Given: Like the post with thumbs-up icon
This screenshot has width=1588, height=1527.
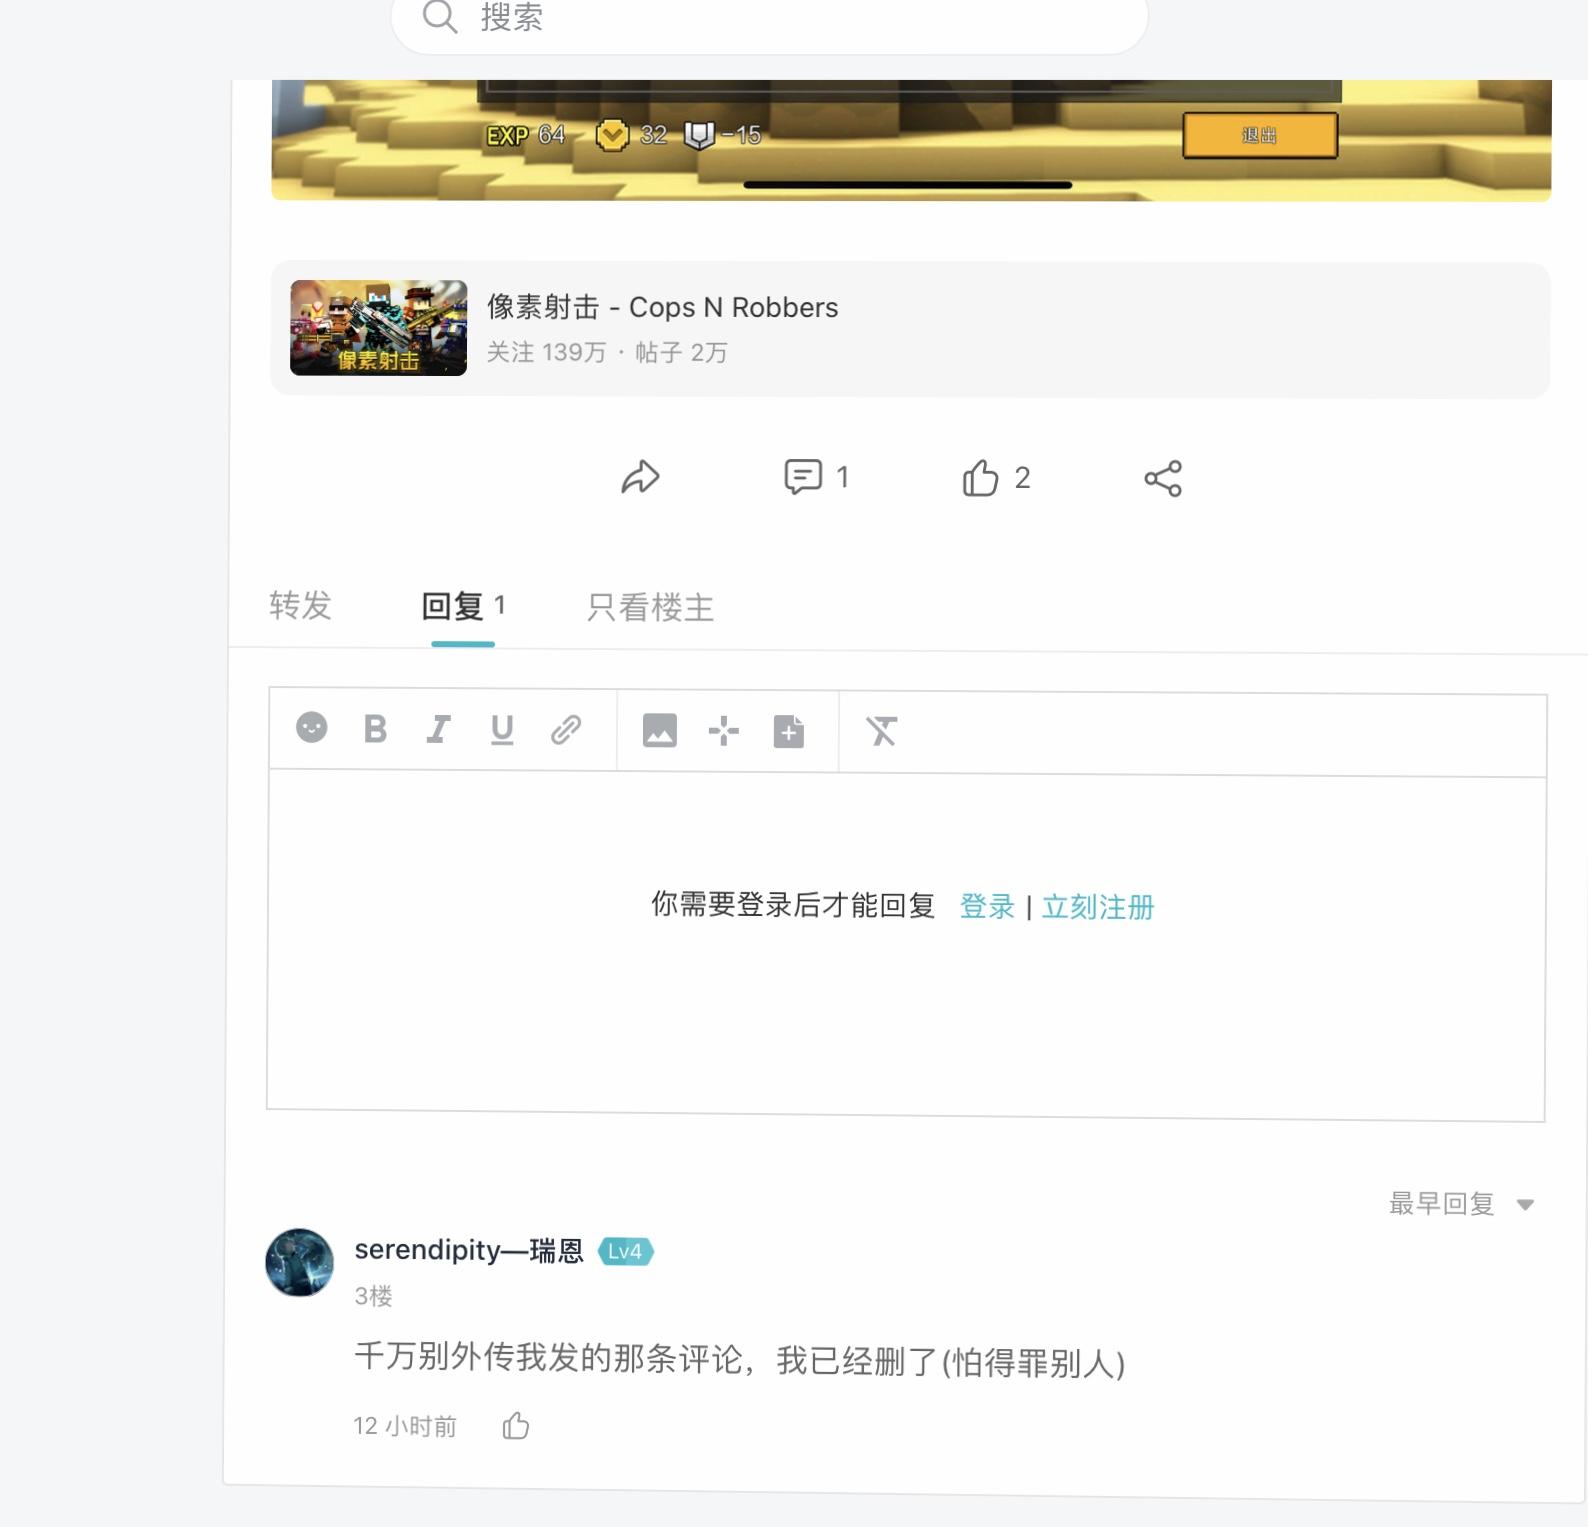Looking at the screenshot, I should (980, 478).
